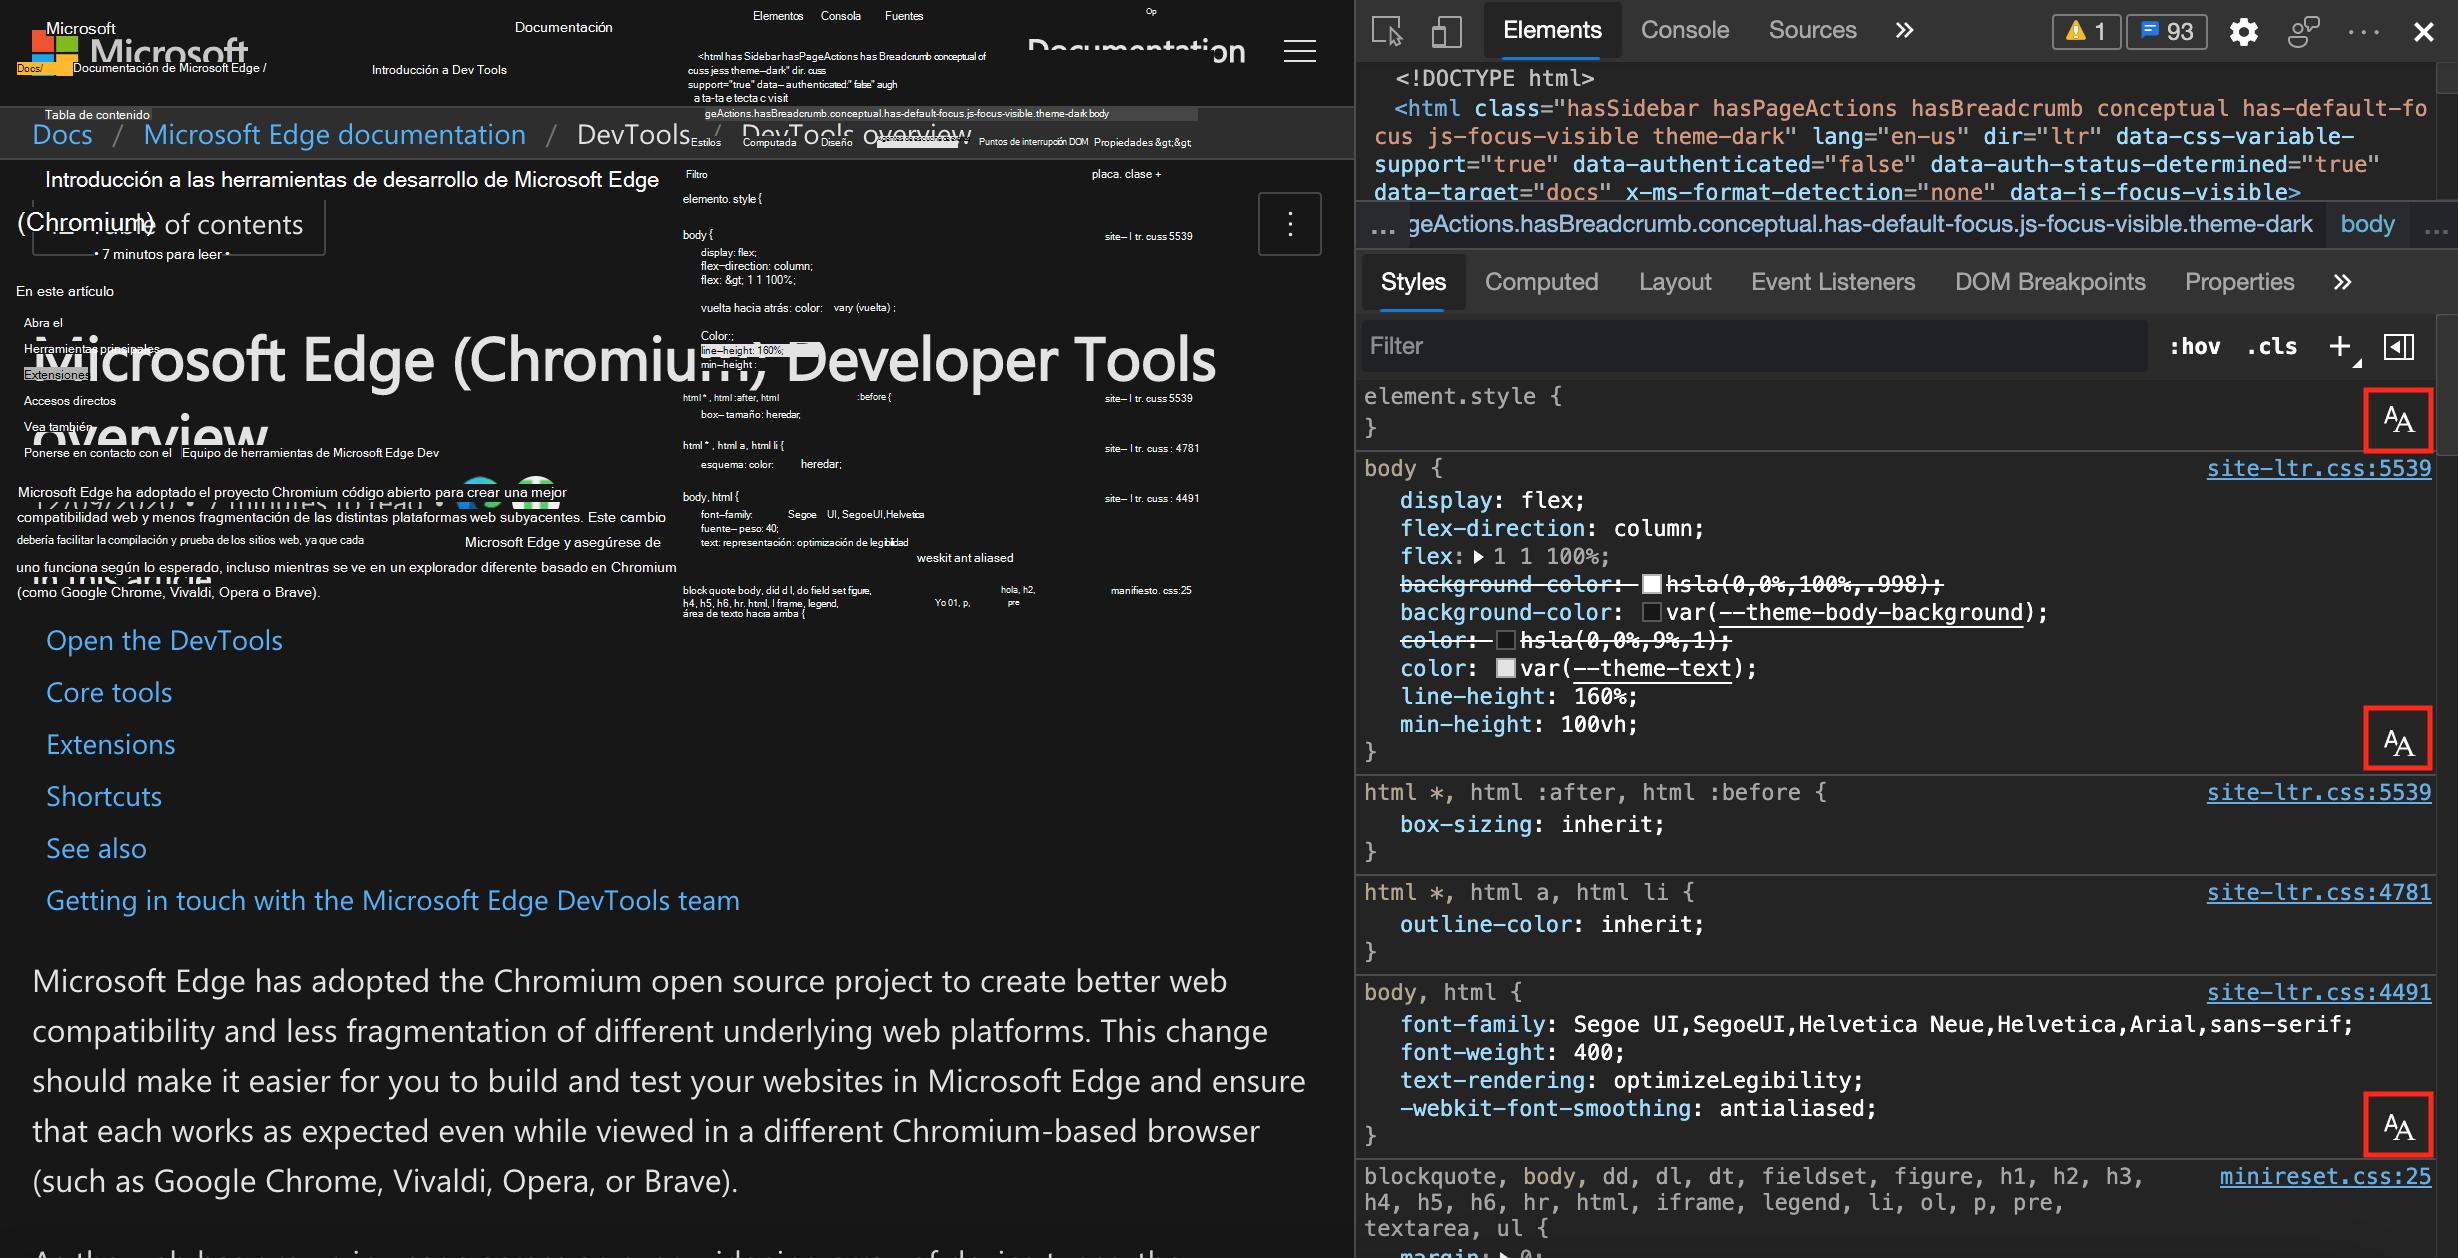Click the site-ltr.css:4491 source link
2458x1258 pixels.
[x=2318, y=992]
